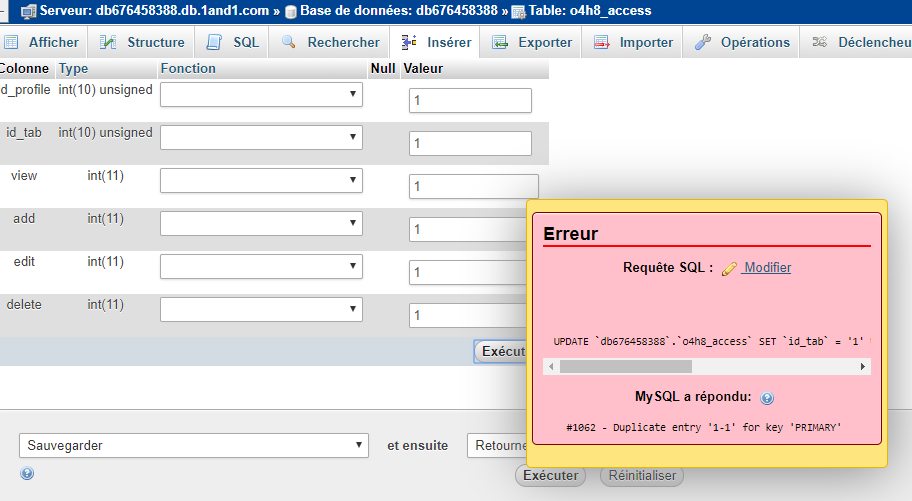Click the Exporter icon
The height and width of the screenshot is (501, 912).
[500, 42]
